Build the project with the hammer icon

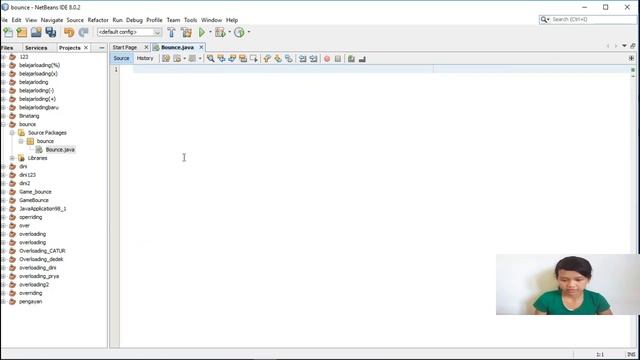point(171,32)
